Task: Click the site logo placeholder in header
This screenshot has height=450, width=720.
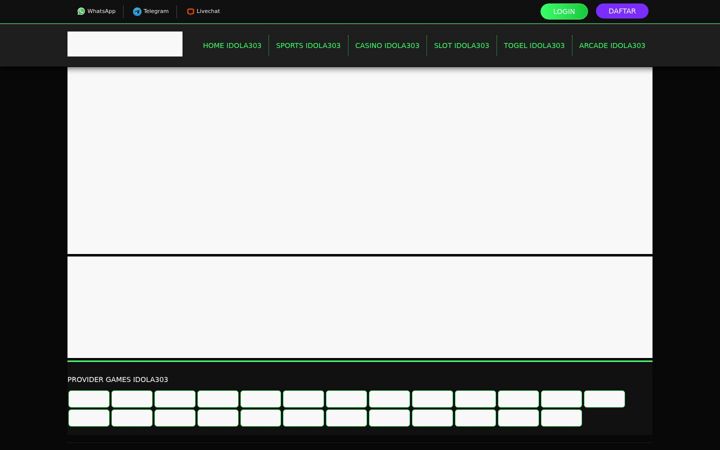Action: pyautogui.click(x=125, y=44)
